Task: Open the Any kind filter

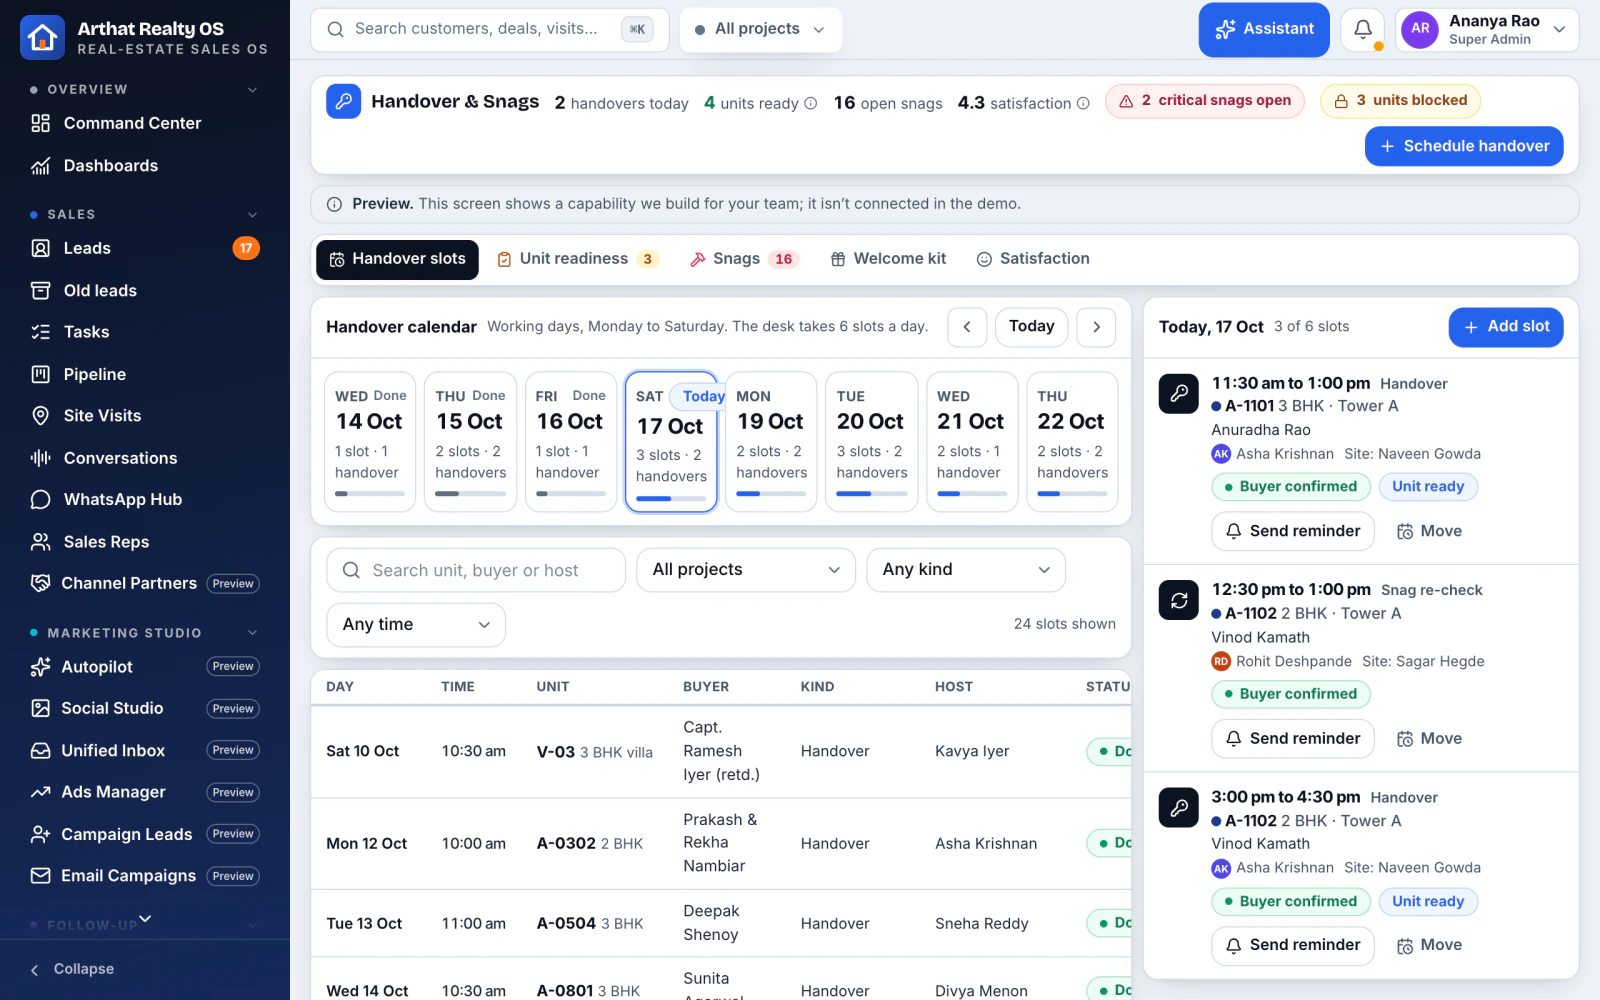Action: 966,570
